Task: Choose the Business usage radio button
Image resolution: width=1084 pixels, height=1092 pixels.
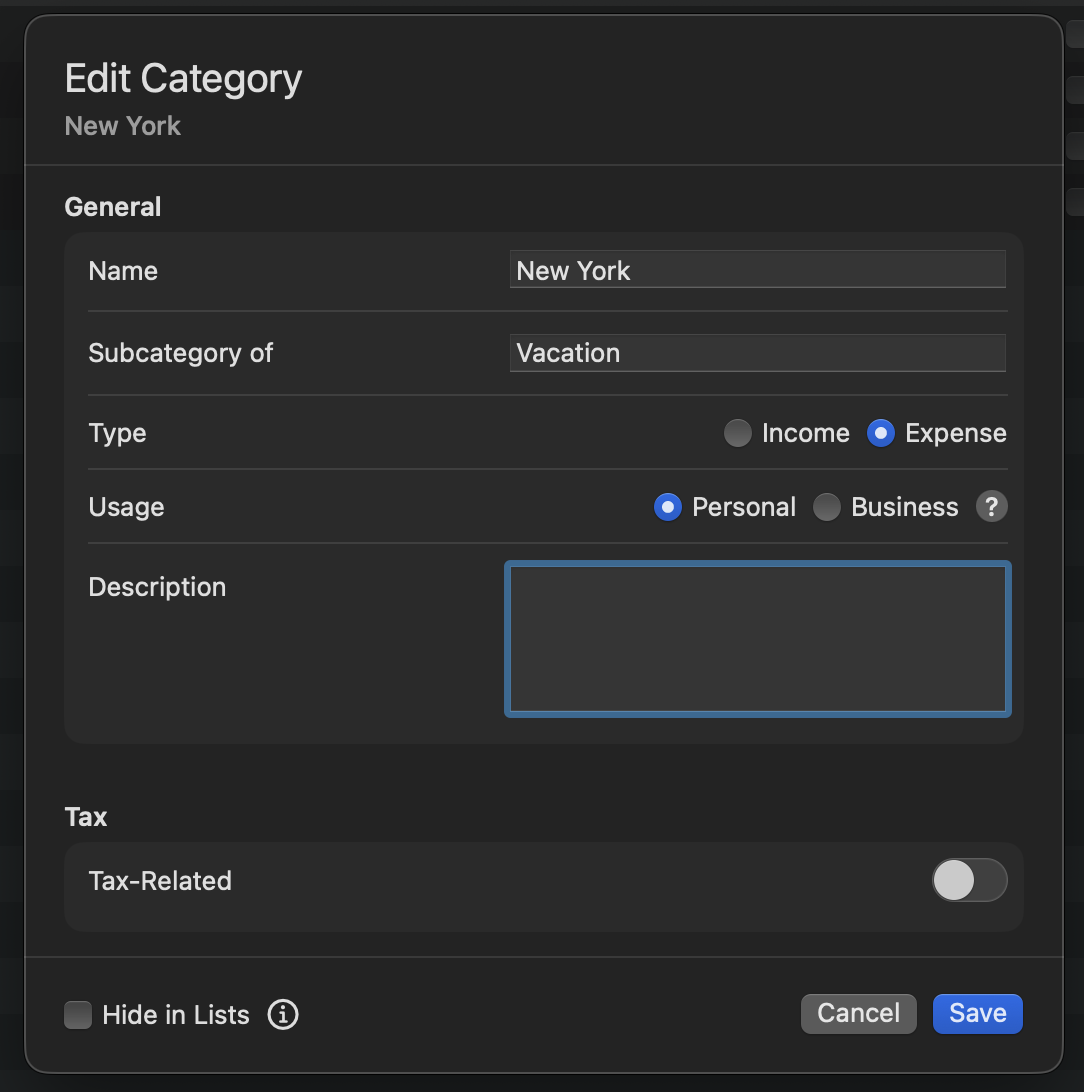Action: click(x=826, y=507)
